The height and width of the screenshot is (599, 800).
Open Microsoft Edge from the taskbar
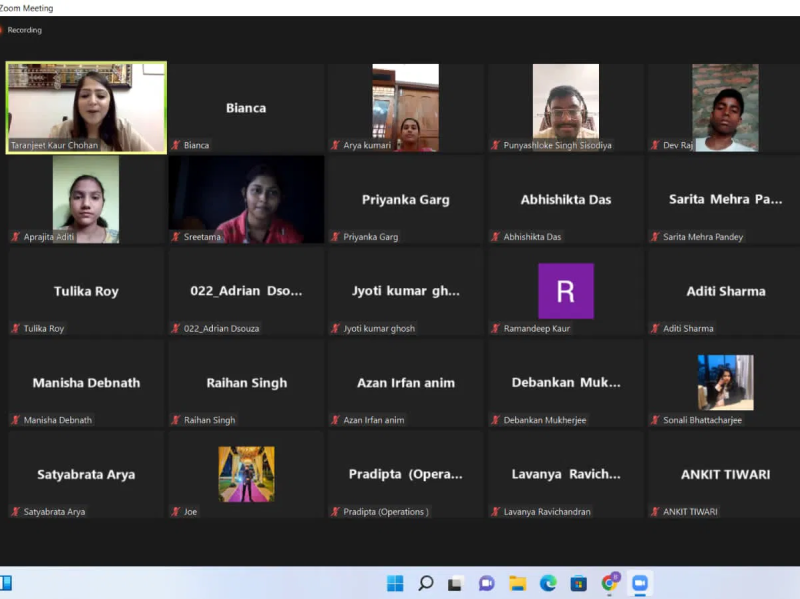point(548,583)
